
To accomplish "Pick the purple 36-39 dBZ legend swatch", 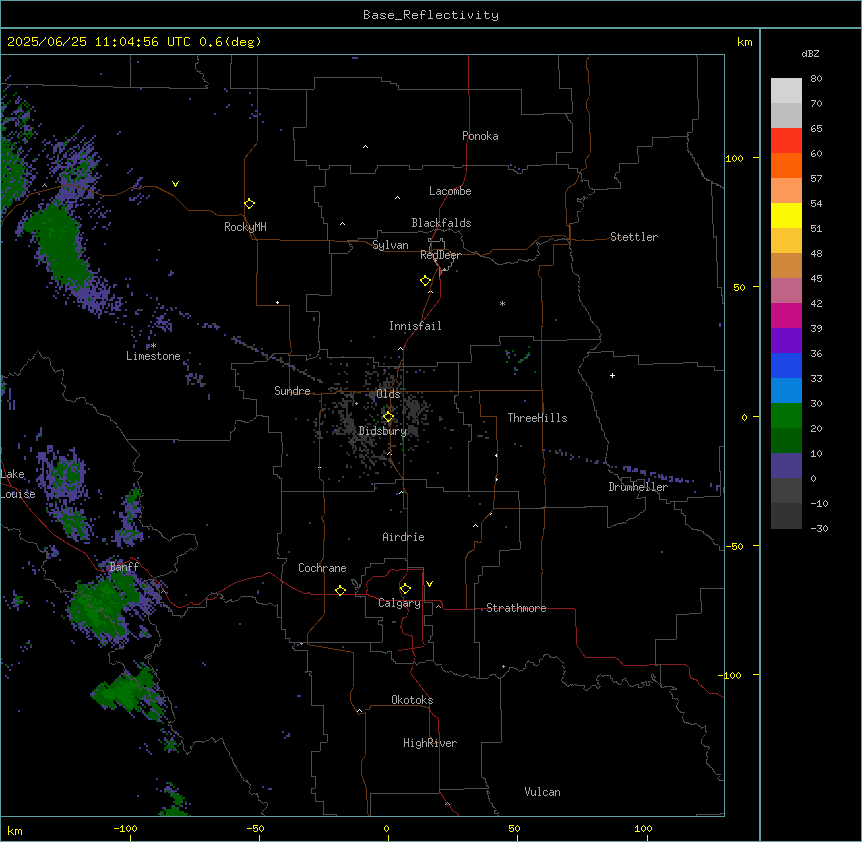I will tap(786, 341).
